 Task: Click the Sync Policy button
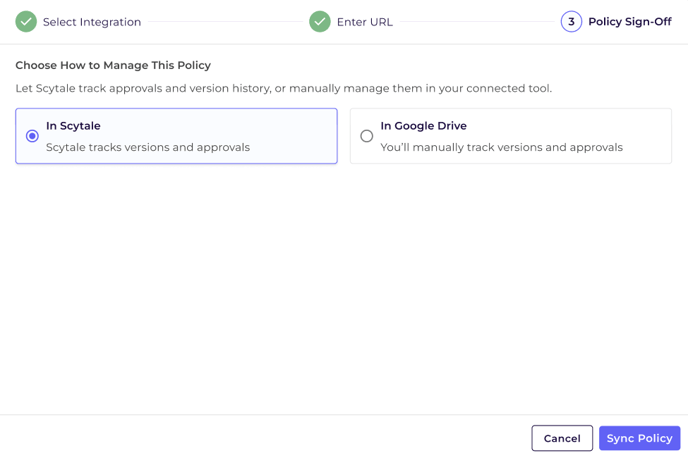click(x=639, y=438)
